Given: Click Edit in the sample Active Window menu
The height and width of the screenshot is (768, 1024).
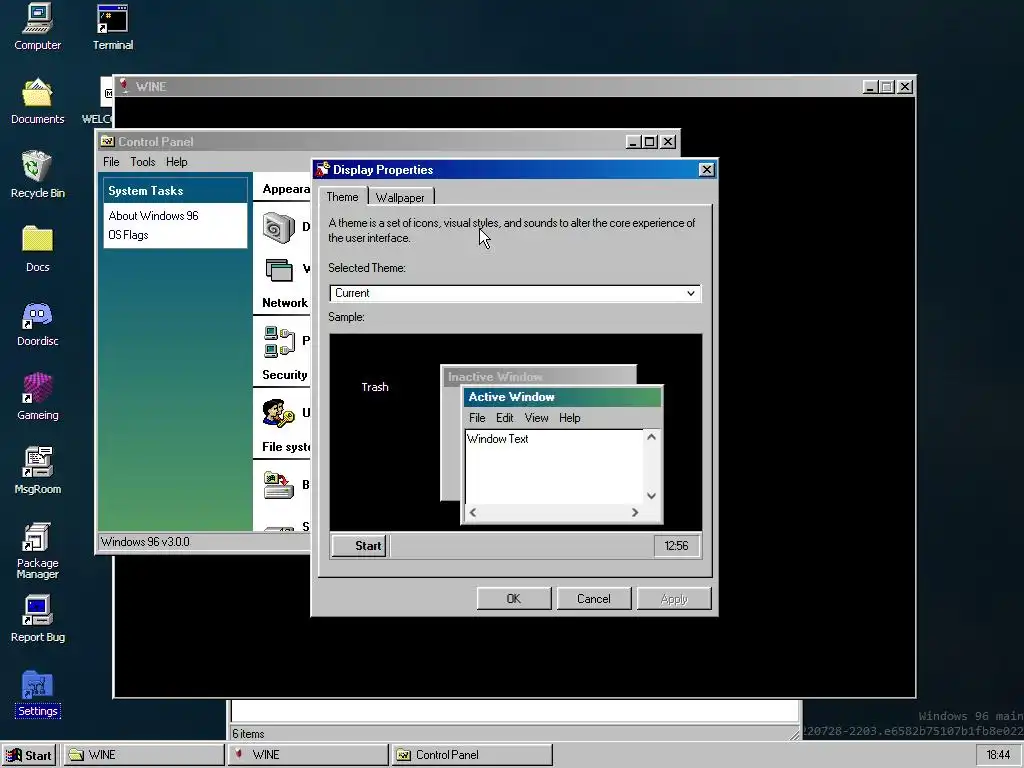Looking at the screenshot, I should pos(504,418).
